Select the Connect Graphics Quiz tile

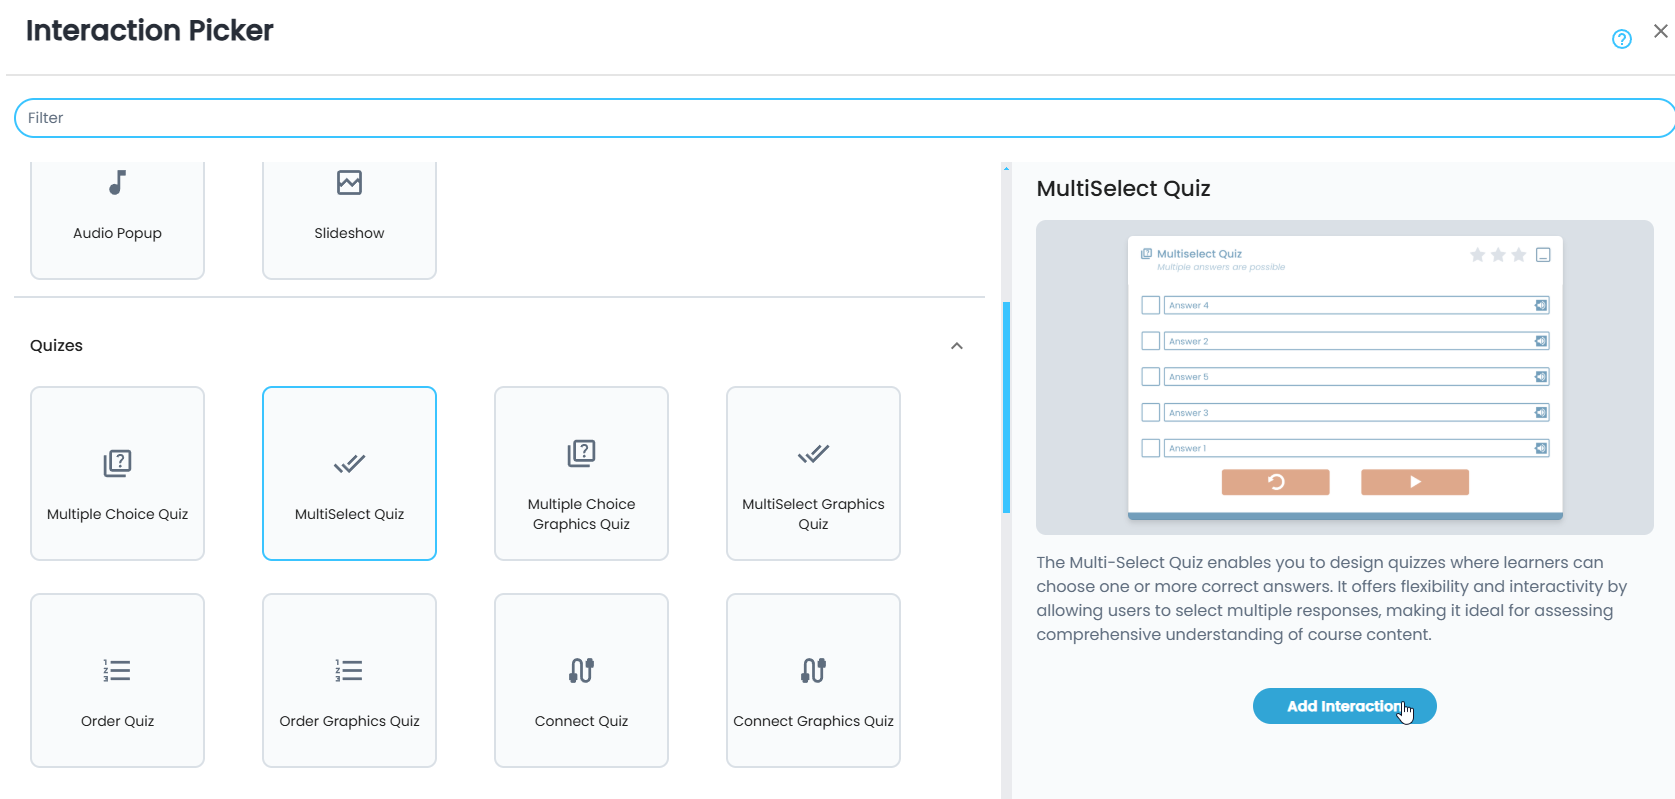[813, 680]
